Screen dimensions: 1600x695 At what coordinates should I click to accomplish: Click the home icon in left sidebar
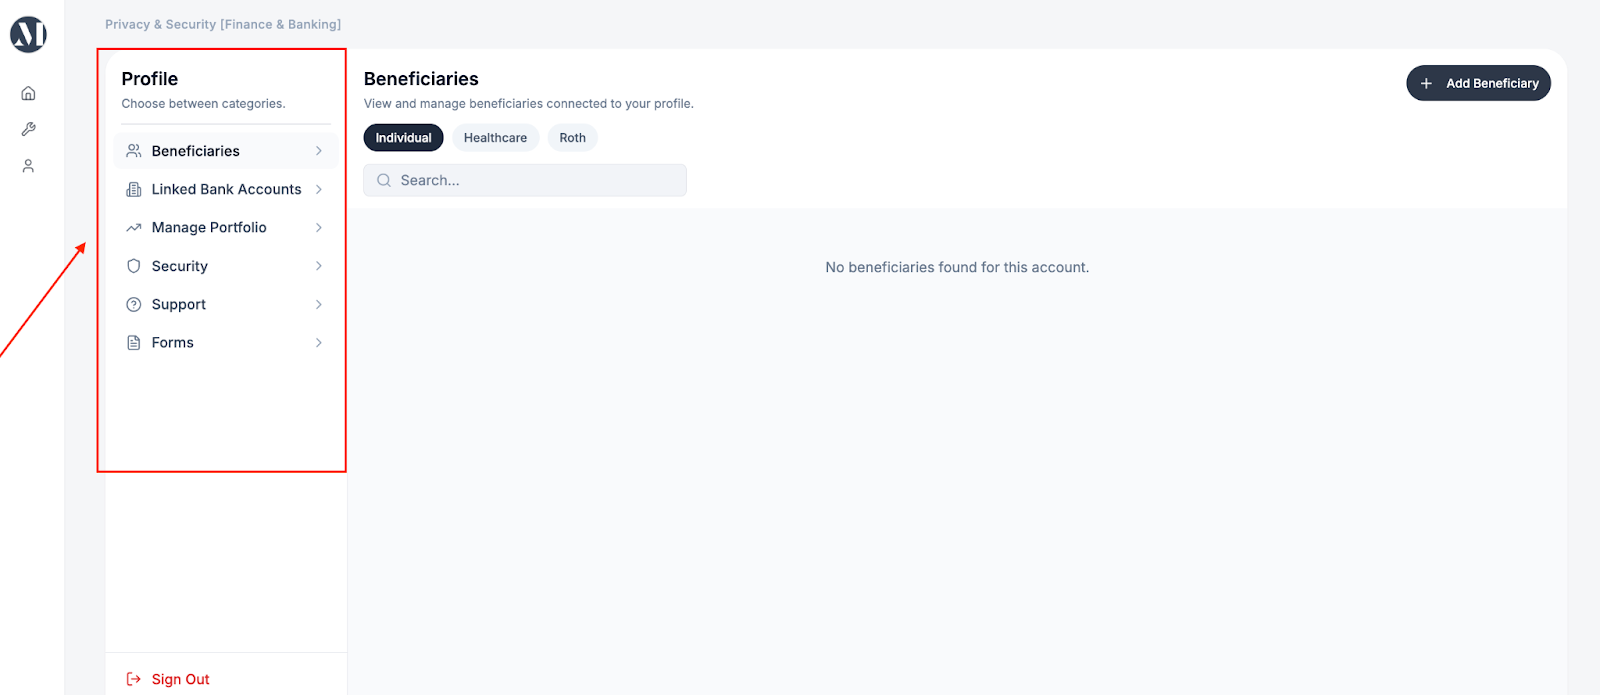28,93
